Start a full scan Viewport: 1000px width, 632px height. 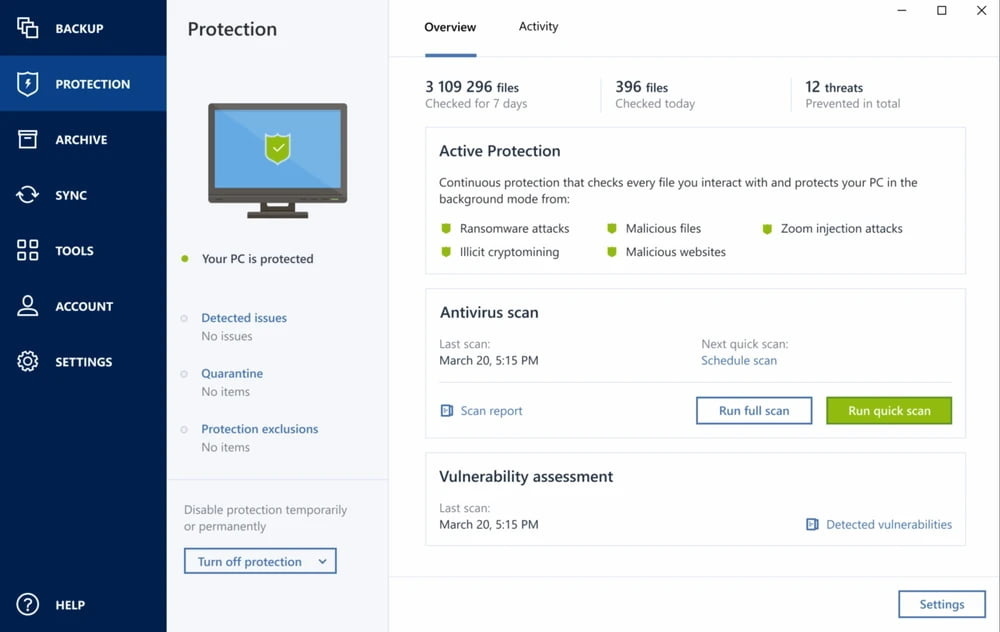[753, 410]
